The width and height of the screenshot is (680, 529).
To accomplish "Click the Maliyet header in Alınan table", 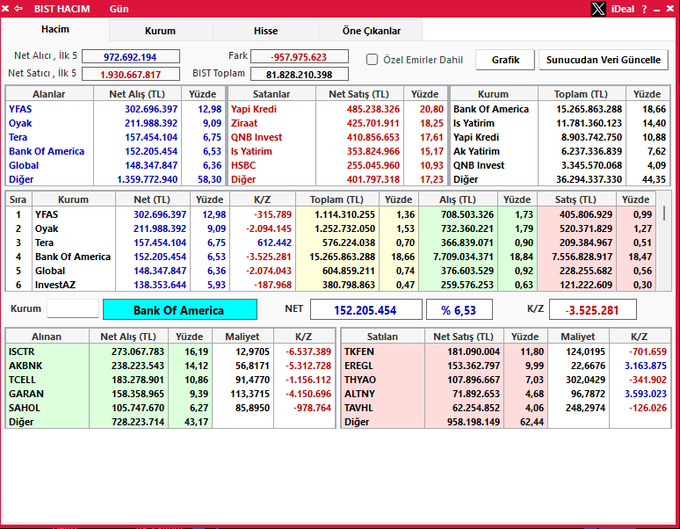I will pyautogui.click(x=242, y=336).
